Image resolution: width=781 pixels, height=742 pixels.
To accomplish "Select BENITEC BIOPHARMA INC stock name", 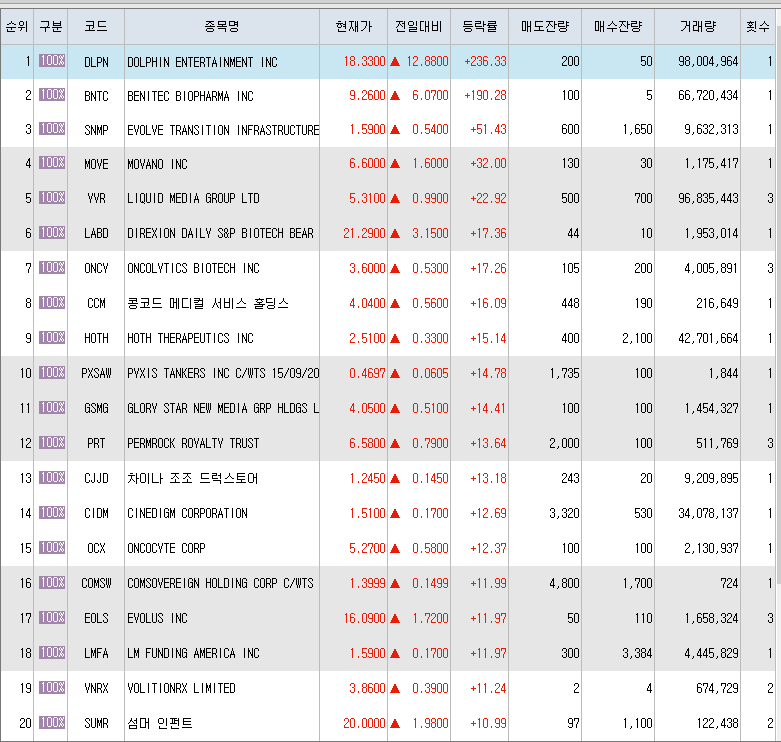I will [190, 96].
